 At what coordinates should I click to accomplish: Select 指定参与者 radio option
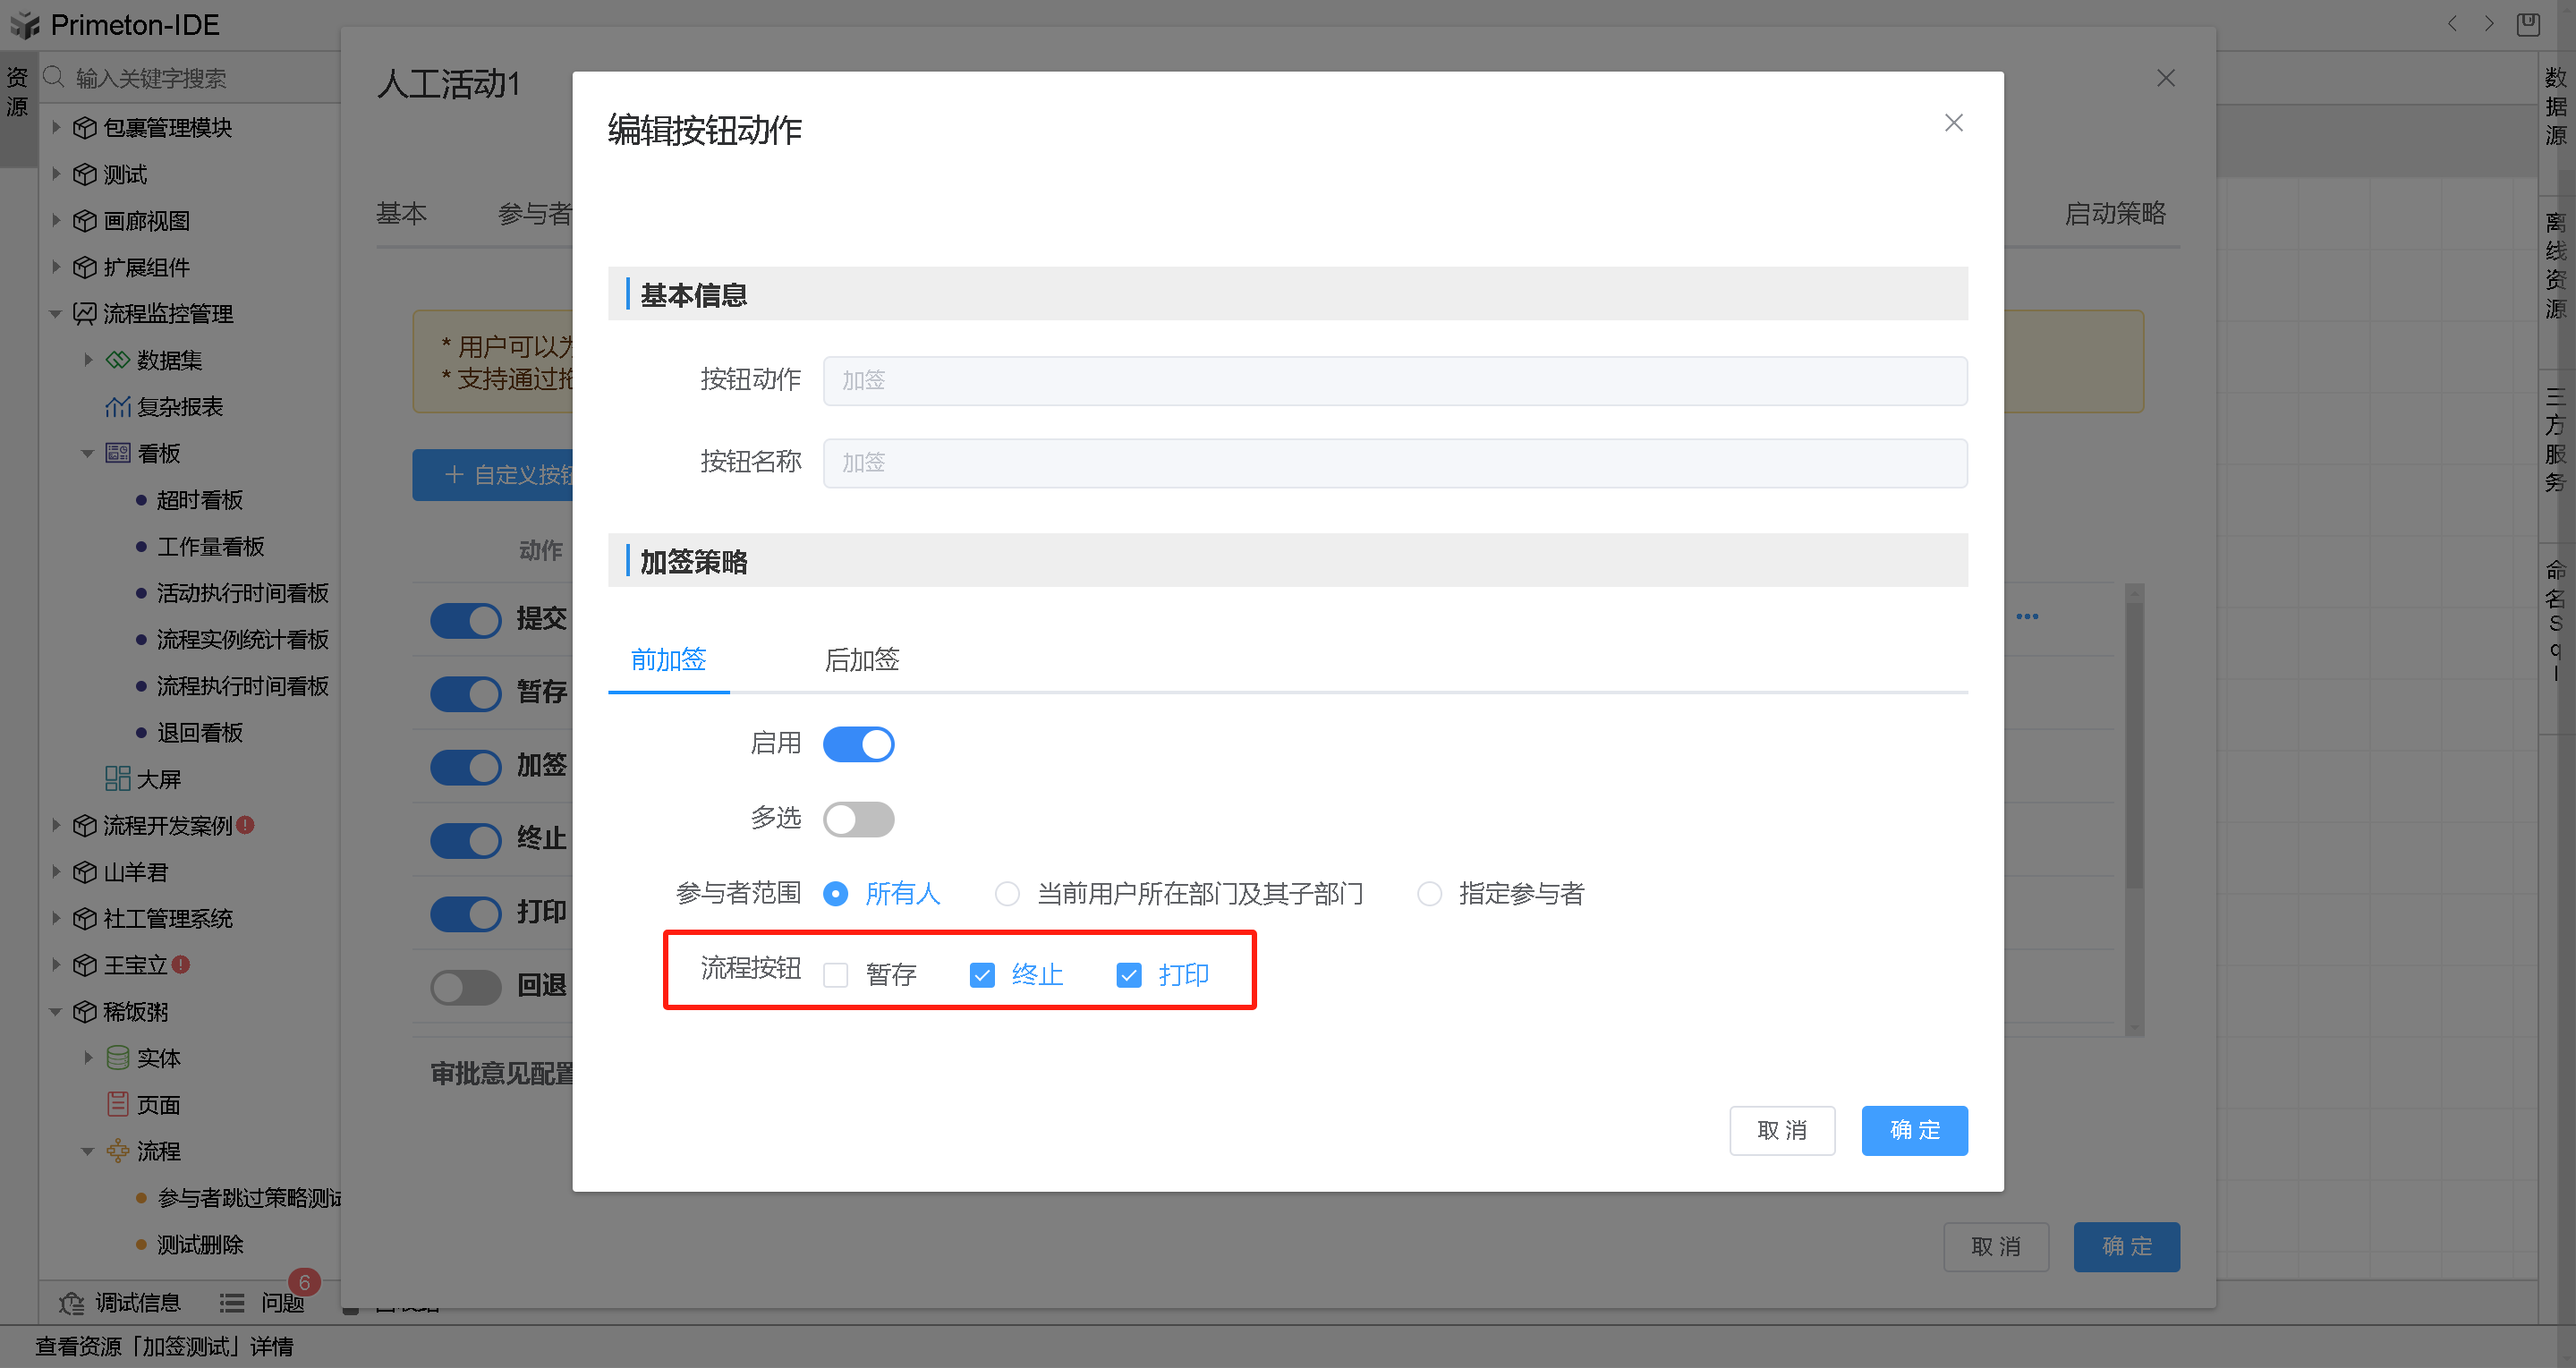(1429, 894)
